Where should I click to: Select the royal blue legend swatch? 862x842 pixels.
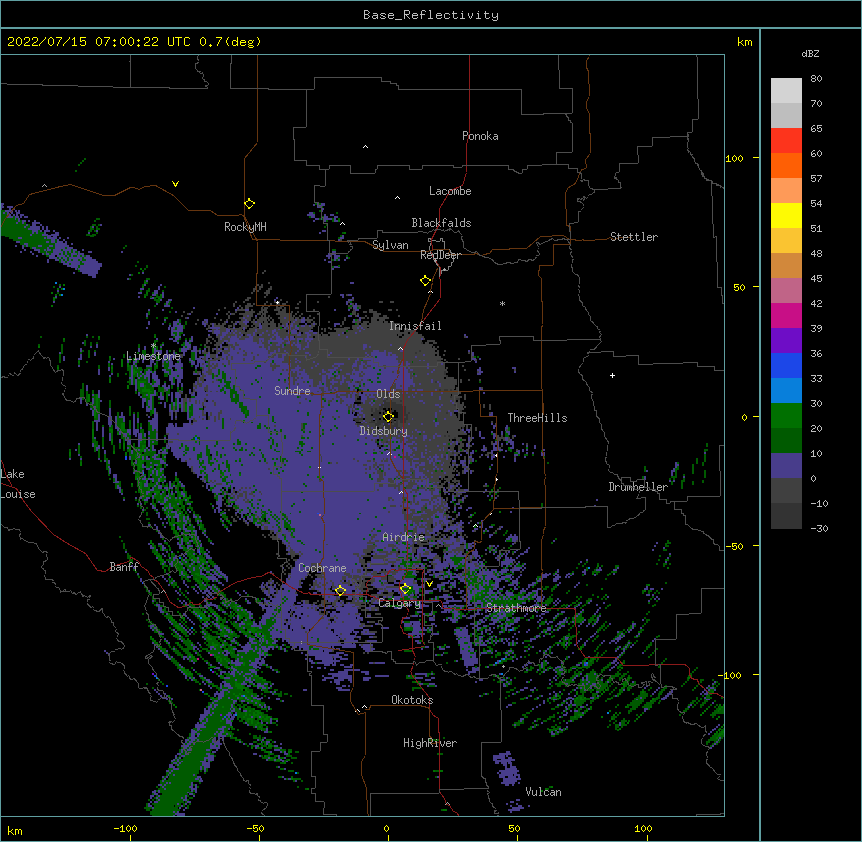[x=786, y=365]
